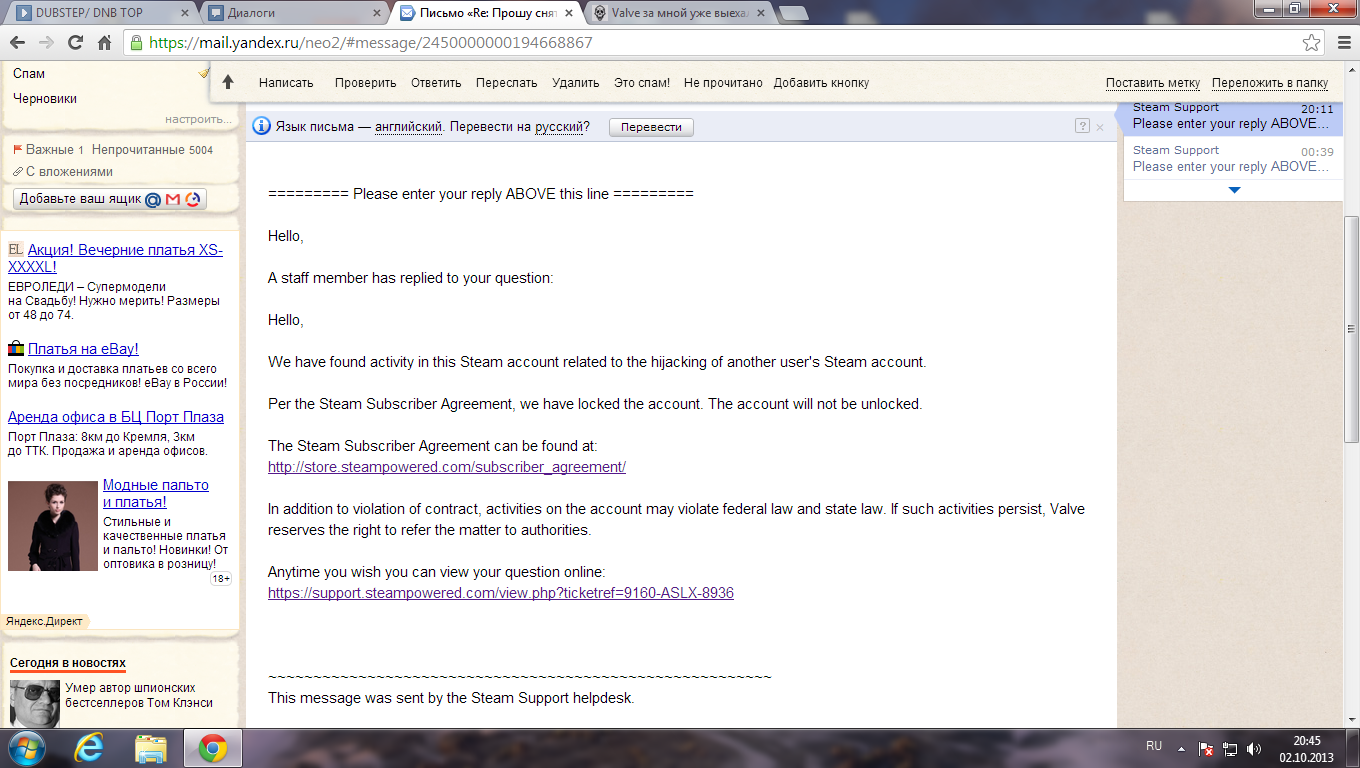Viewport: 1360px width, 768px height.
Task: Open Chrome menu hamburger icon
Action: coord(1343,43)
